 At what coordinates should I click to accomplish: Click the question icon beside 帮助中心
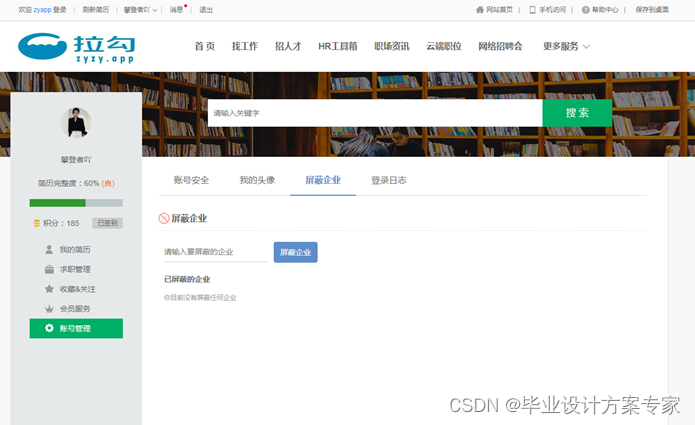pyautogui.click(x=586, y=10)
